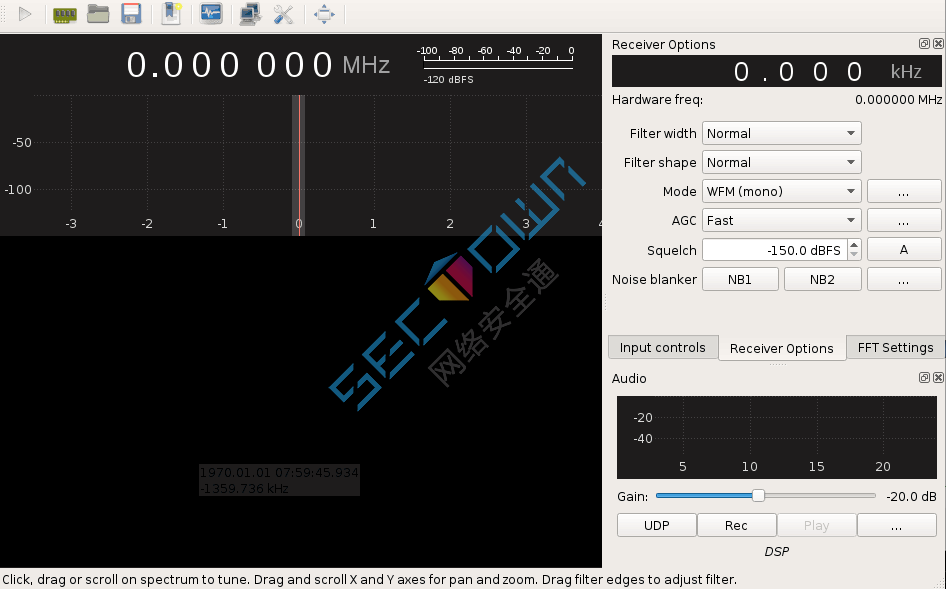946x589 pixels.
Task: Toggle noise blanker NB1
Action: [x=740, y=279]
